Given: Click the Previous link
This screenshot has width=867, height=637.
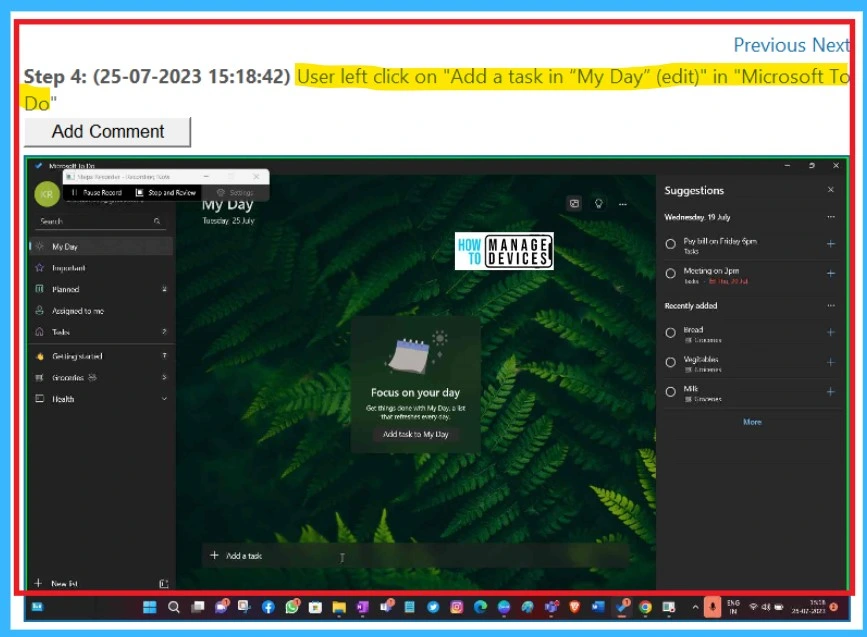Looking at the screenshot, I should (770, 45).
